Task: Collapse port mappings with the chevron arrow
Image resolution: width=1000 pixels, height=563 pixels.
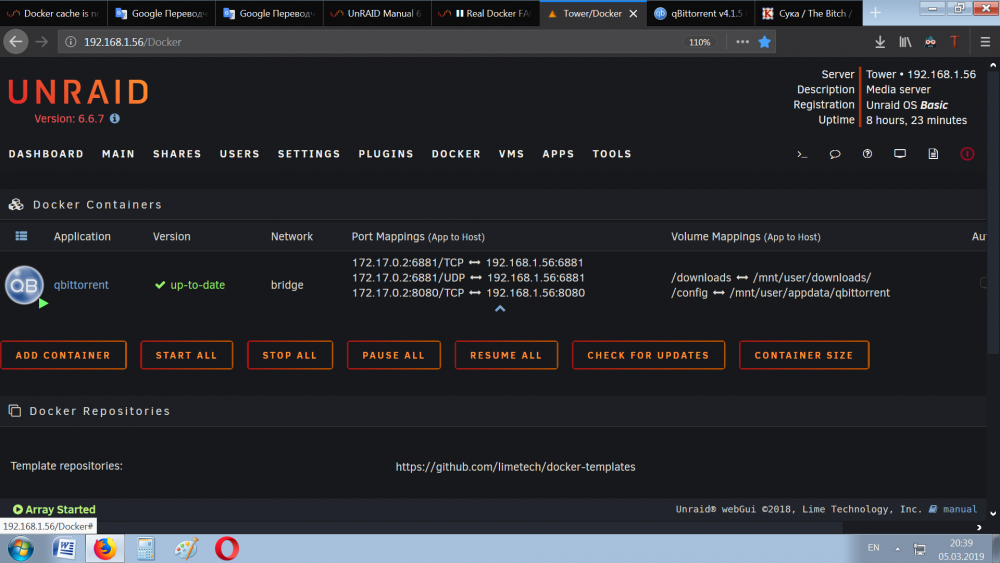Action: point(500,309)
